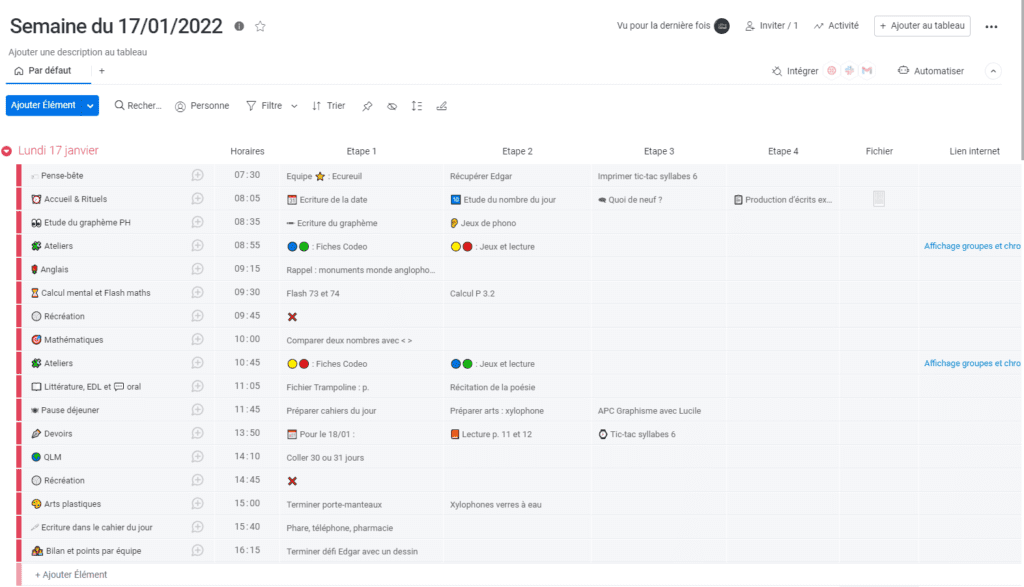The image size is (1024, 587).
Task: Star the board as favorite
Action: (x=260, y=27)
